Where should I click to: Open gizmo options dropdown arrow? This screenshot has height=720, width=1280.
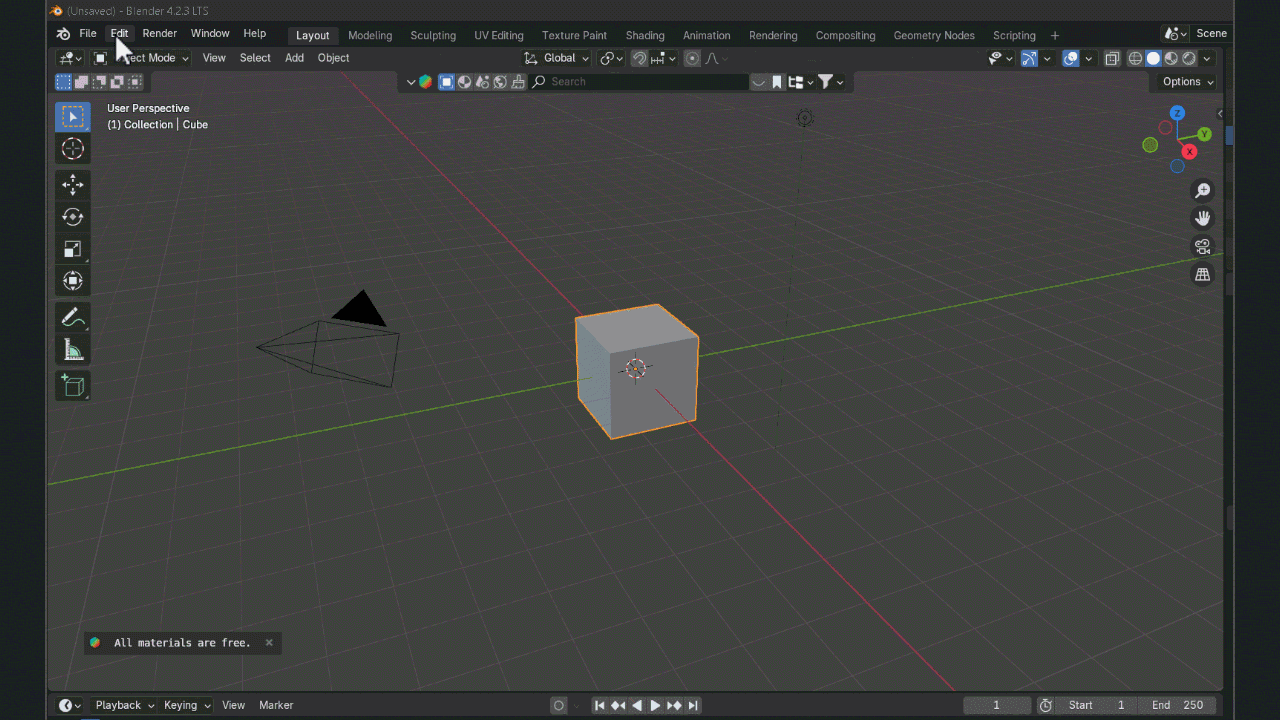click(1047, 58)
